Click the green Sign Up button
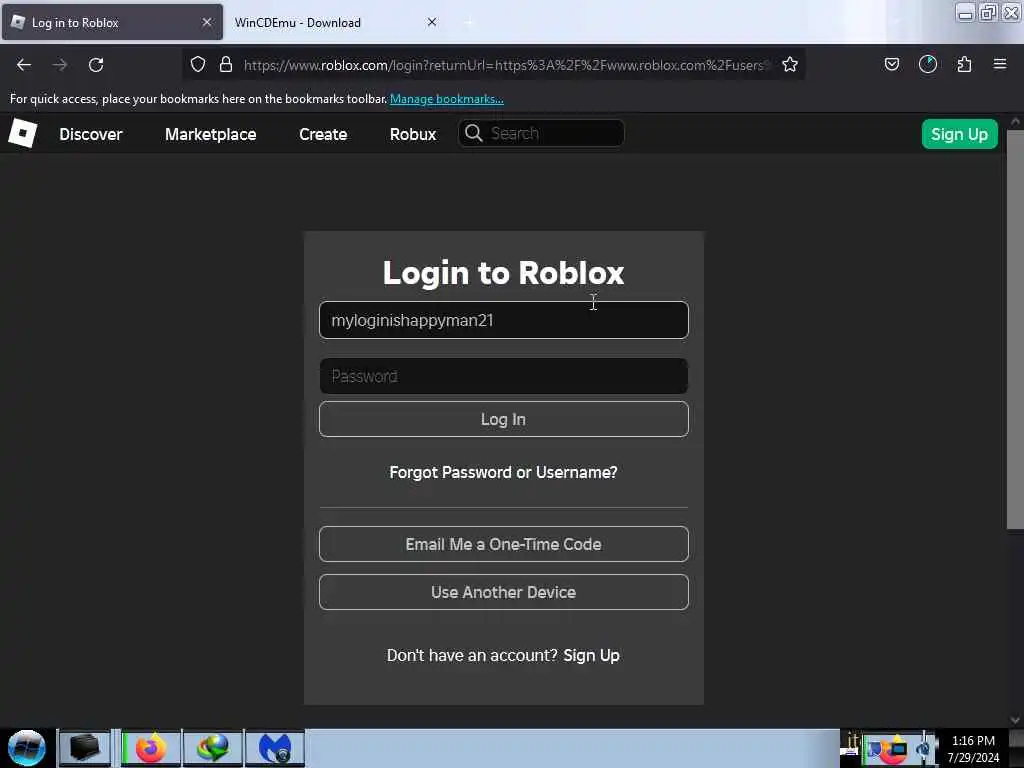 [x=959, y=134]
